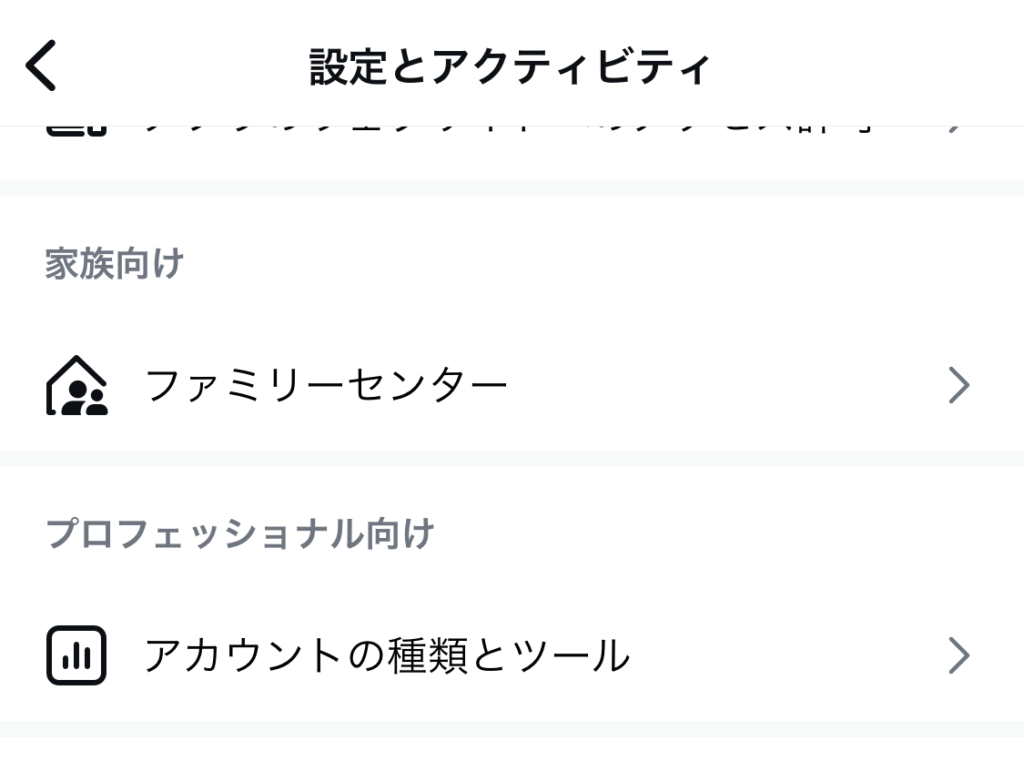Image resolution: width=1024 pixels, height=761 pixels.
Task: Expand アカウントの種類とツール via its chevron
Action: coord(958,656)
